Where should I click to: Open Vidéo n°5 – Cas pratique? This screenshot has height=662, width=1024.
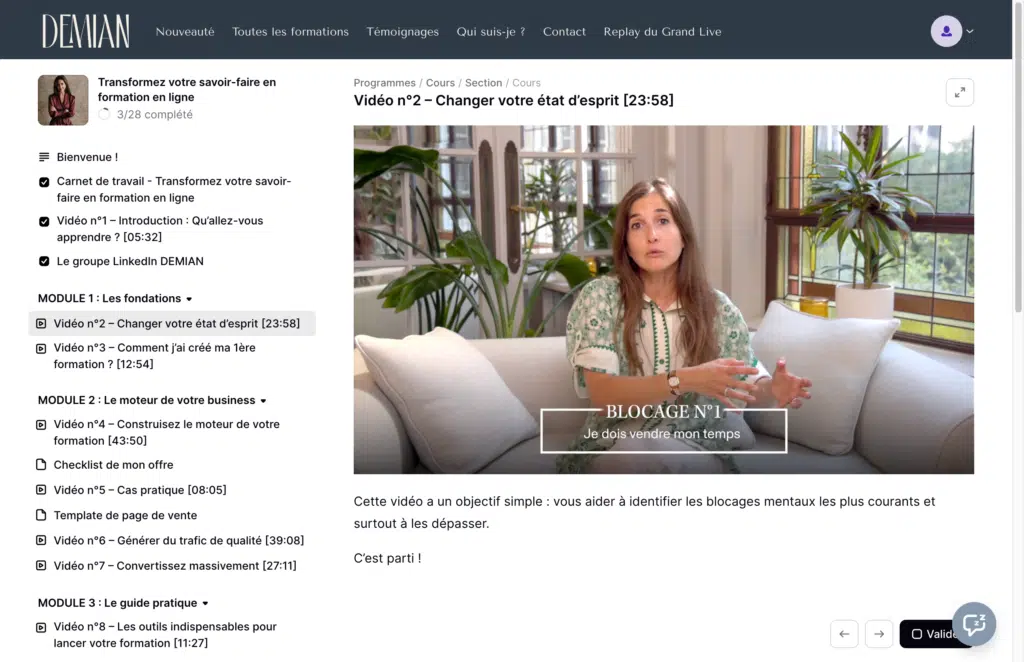pos(140,490)
